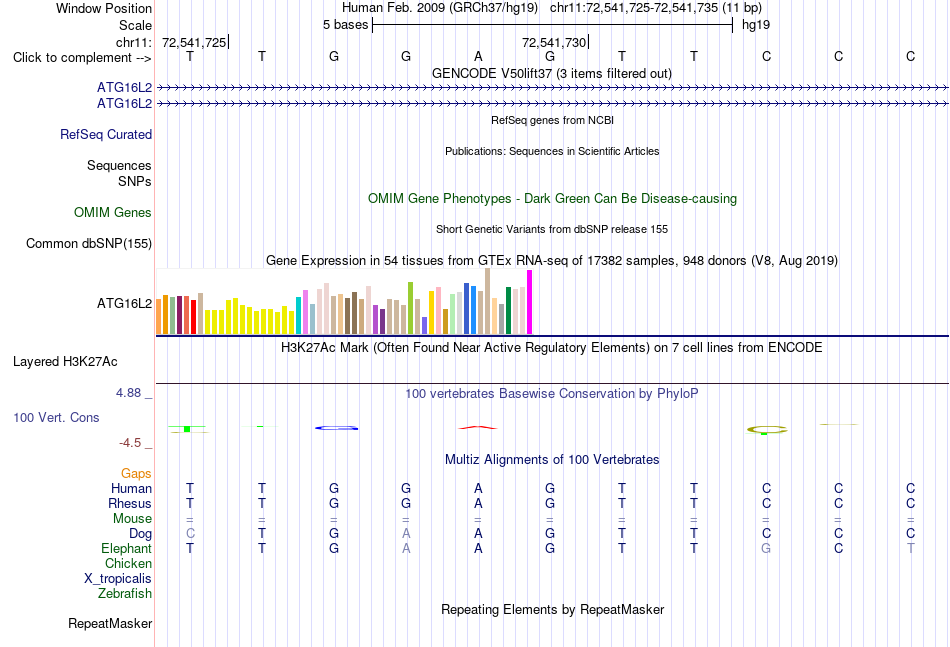The height and width of the screenshot is (647, 950).
Task: Select the Rhesus species label
Action: (x=130, y=503)
